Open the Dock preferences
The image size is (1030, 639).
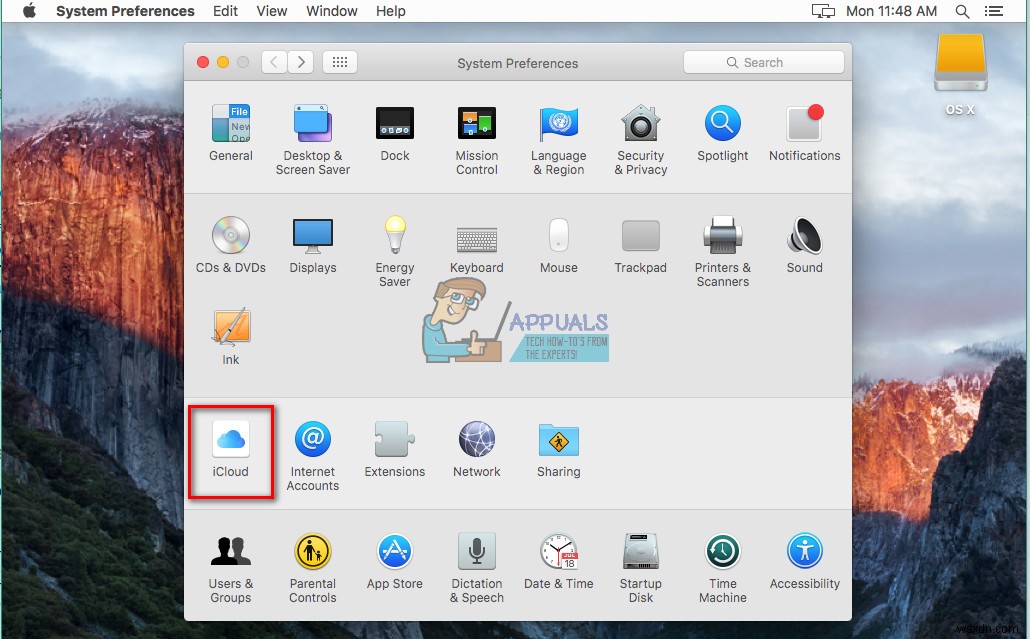[x=394, y=124]
